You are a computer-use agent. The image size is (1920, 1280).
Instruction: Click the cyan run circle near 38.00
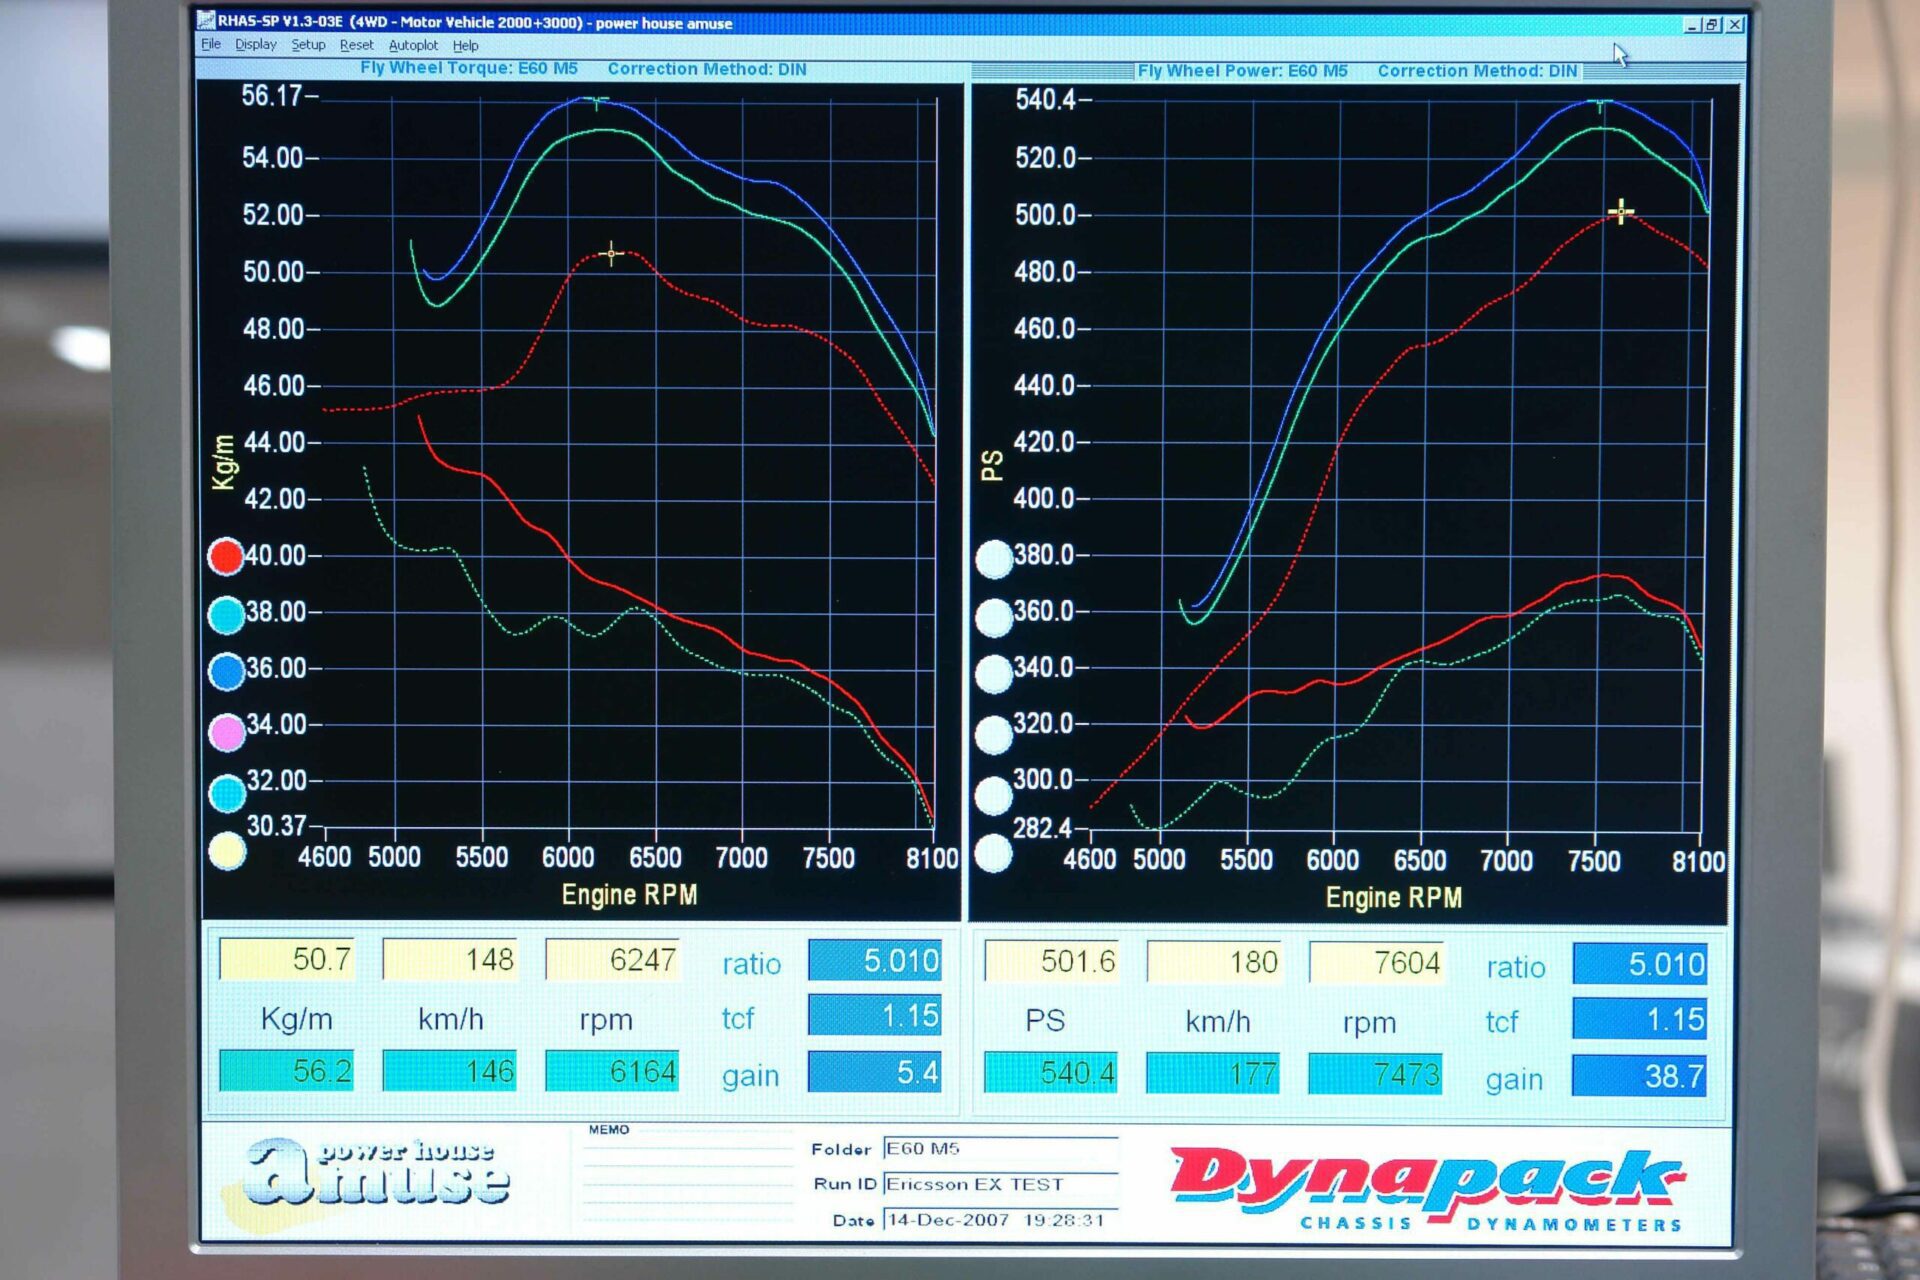click(227, 615)
